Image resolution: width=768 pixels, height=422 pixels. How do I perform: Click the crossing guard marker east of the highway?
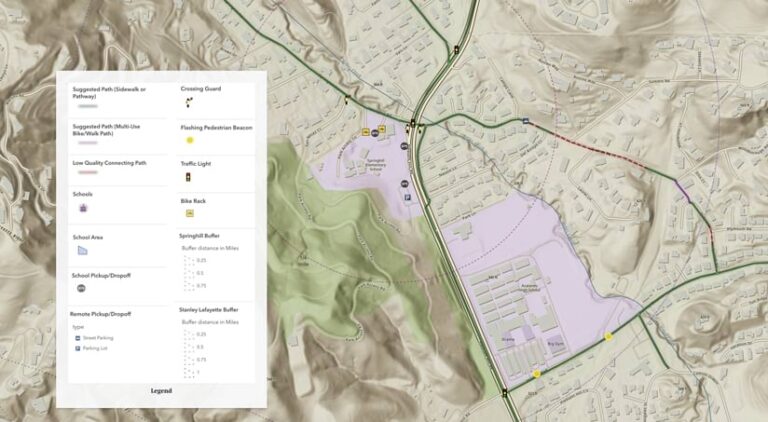click(x=421, y=129)
